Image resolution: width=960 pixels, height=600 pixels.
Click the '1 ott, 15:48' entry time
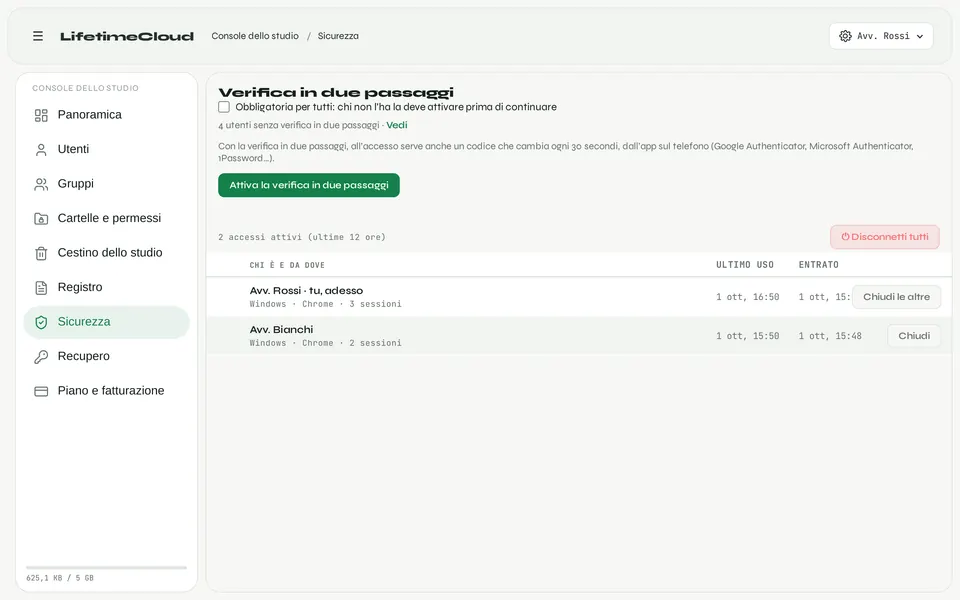pyautogui.click(x=830, y=336)
